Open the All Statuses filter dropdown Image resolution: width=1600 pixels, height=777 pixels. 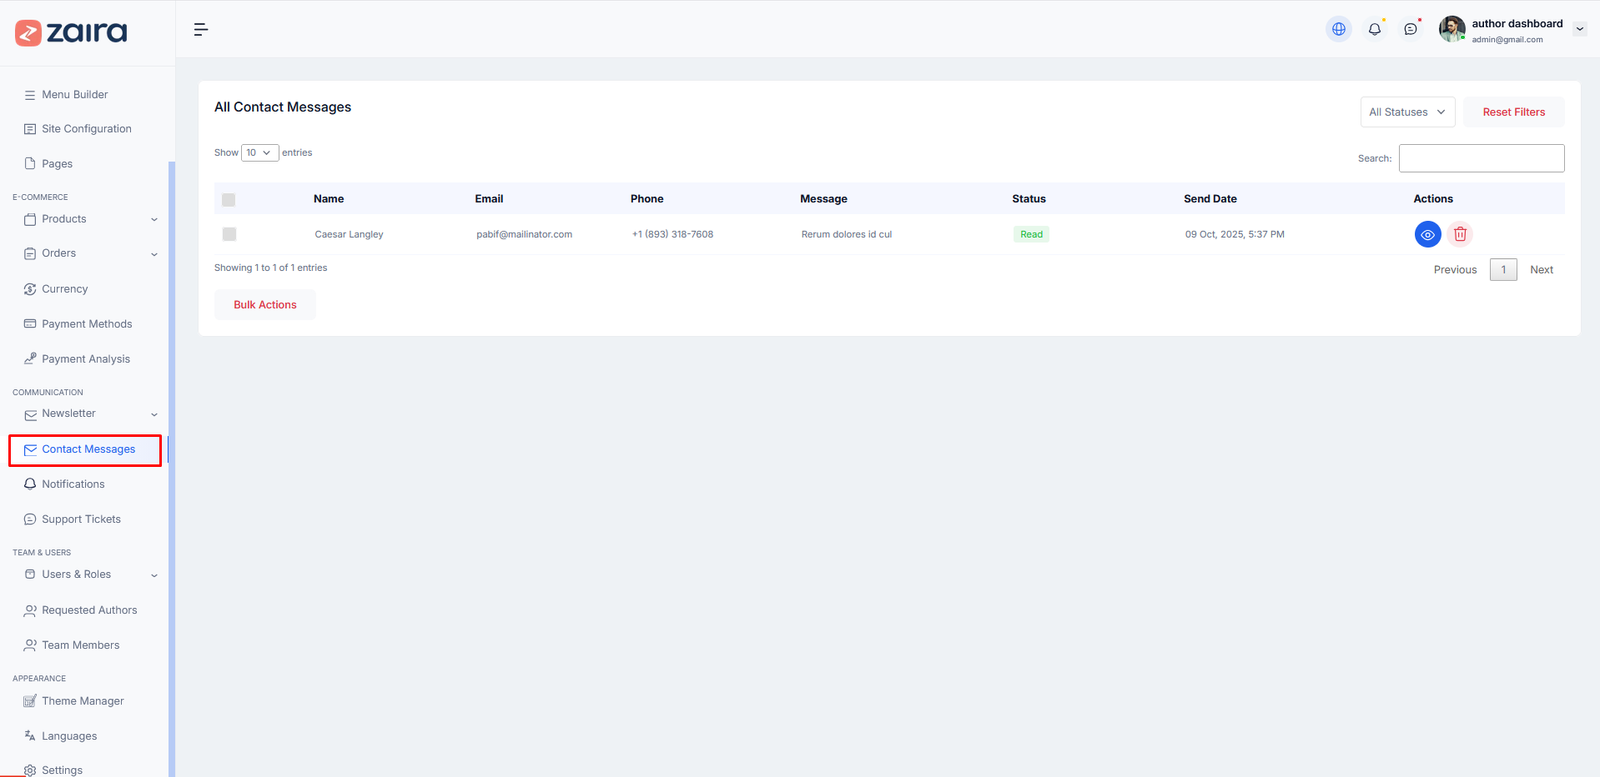coord(1407,112)
